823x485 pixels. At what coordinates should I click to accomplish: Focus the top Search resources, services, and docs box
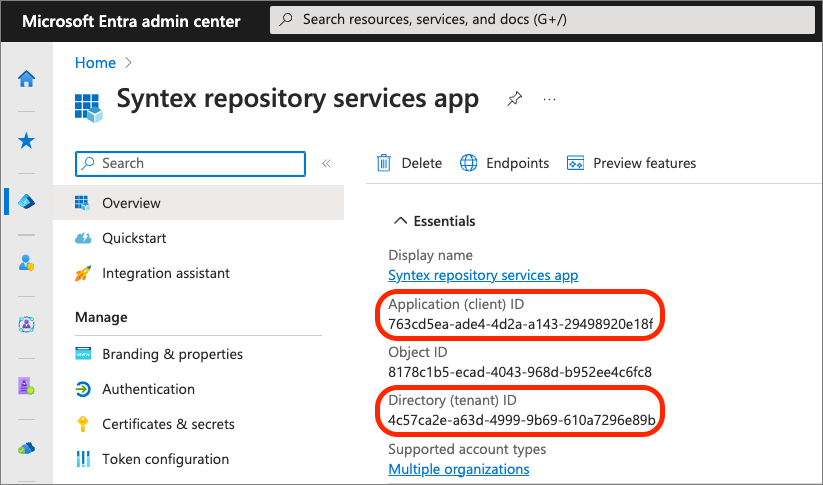pos(542,20)
